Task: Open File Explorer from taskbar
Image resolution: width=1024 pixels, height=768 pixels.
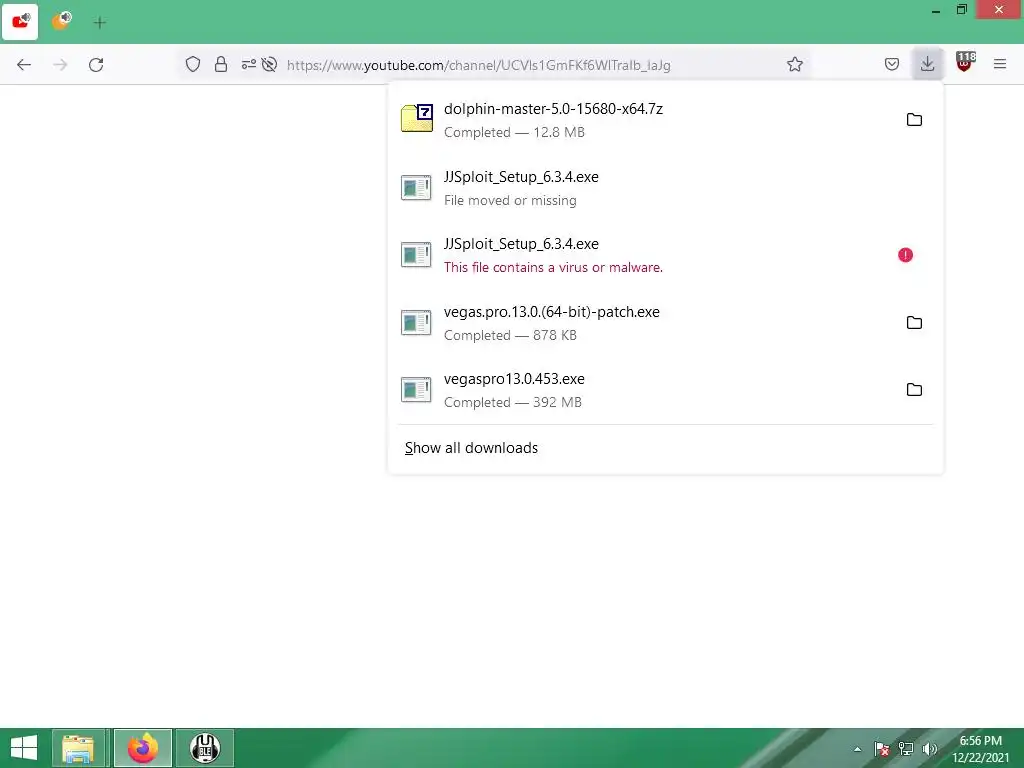Action: click(x=78, y=748)
